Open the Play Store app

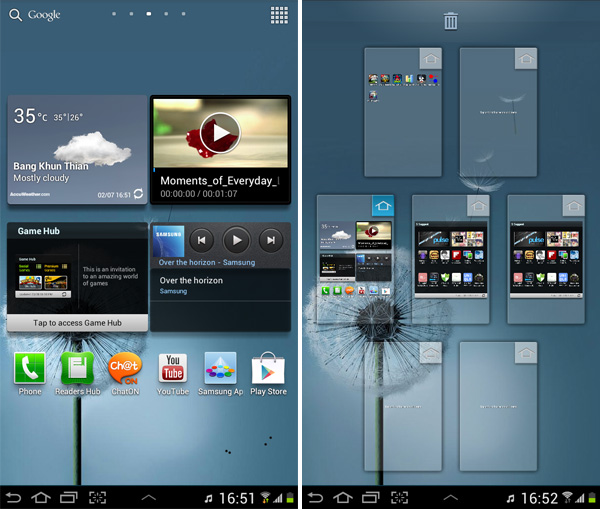coord(268,369)
